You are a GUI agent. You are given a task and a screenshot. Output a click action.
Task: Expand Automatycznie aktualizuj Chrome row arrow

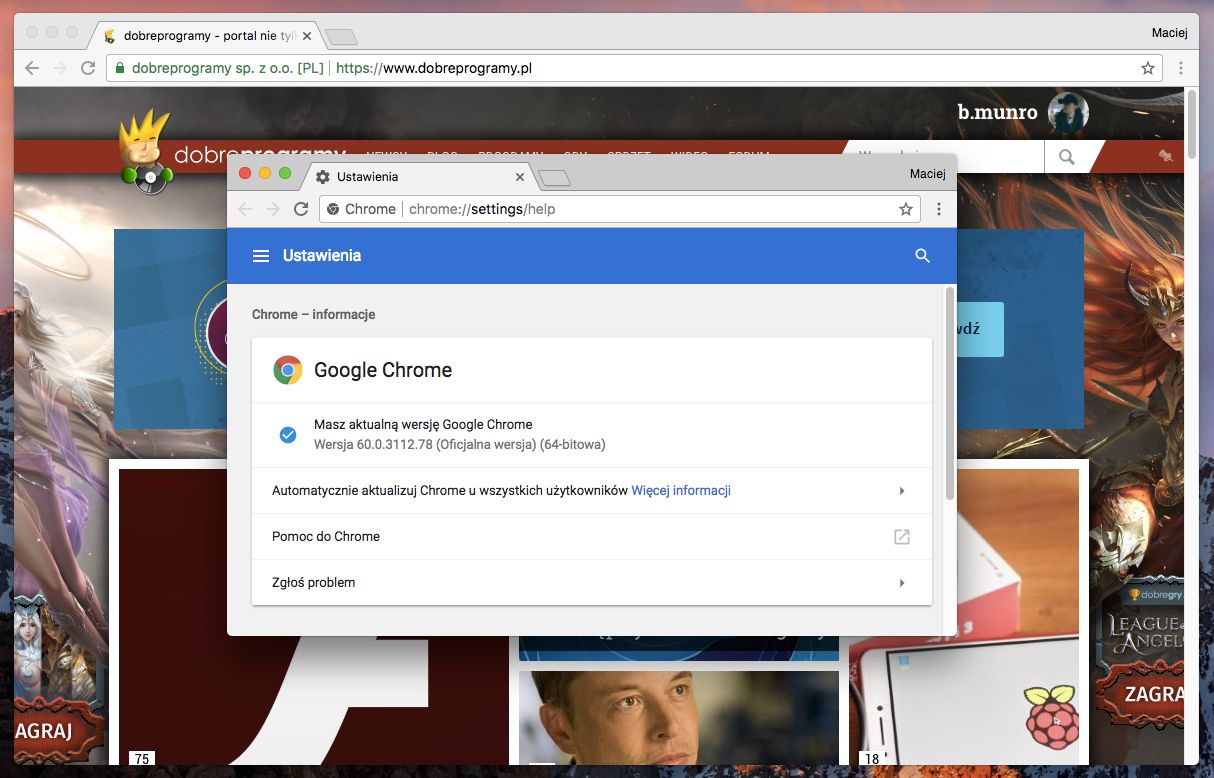902,491
